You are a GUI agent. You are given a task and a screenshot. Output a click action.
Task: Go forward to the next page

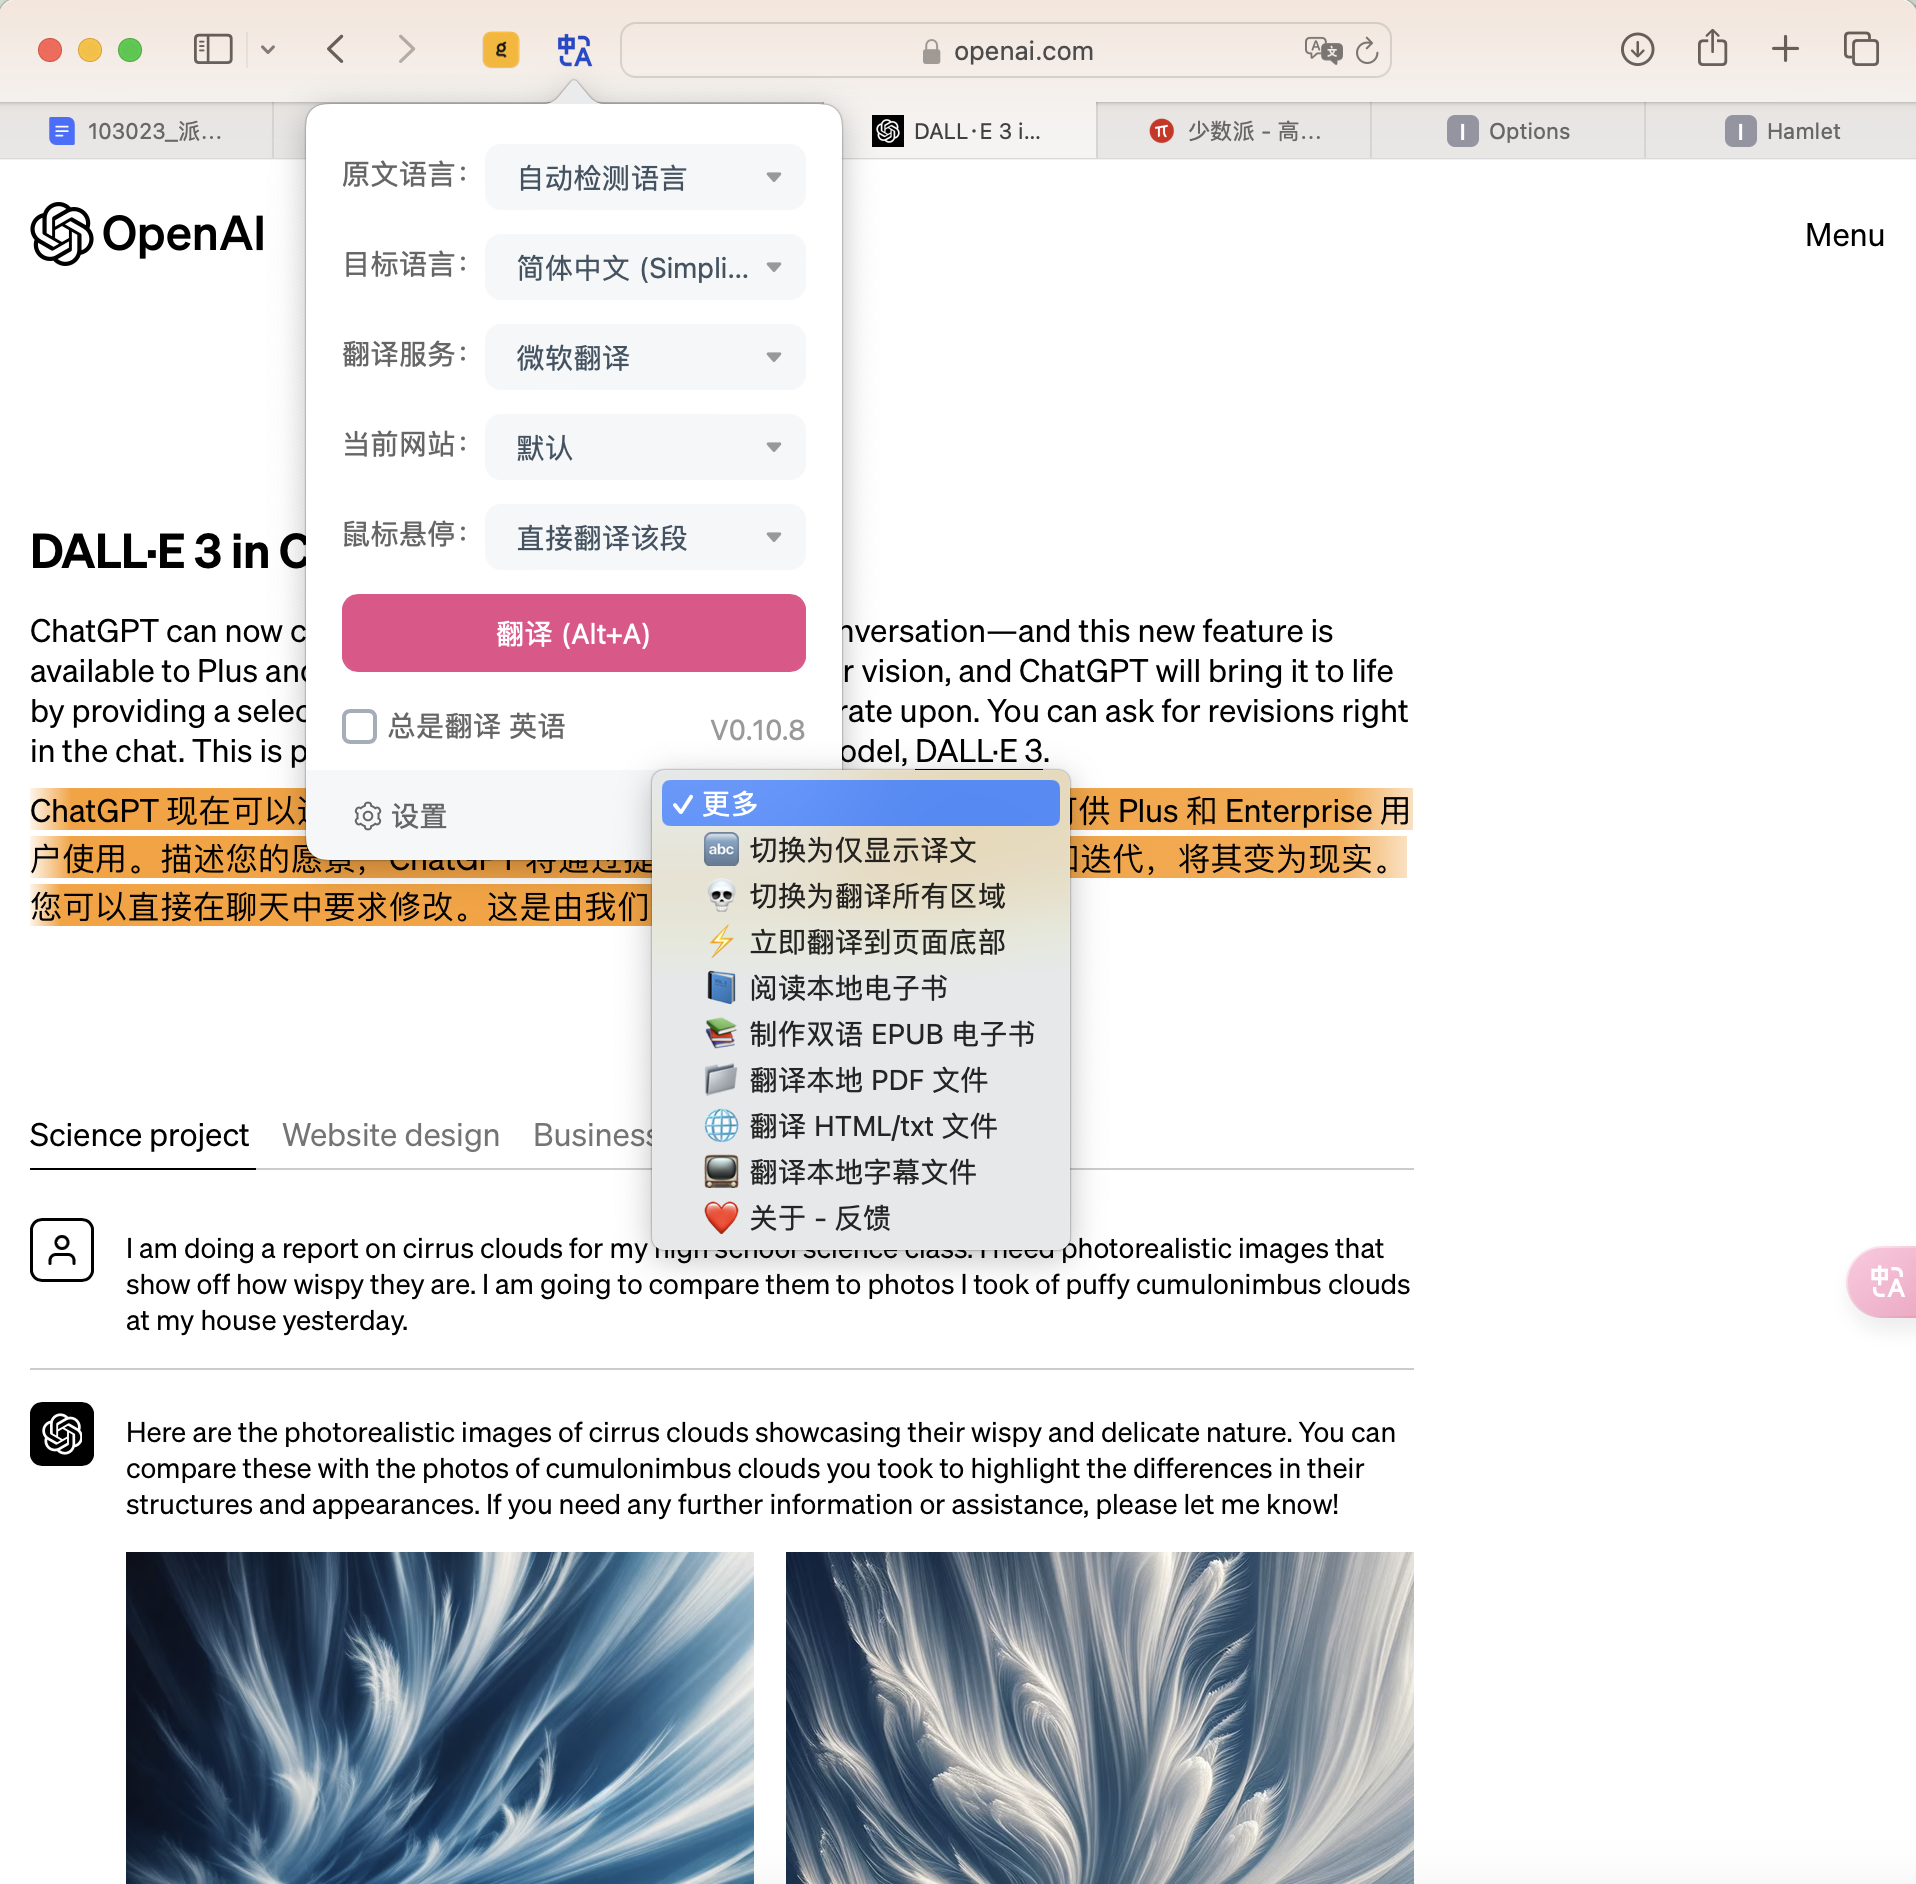pyautogui.click(x=406, y=49)
